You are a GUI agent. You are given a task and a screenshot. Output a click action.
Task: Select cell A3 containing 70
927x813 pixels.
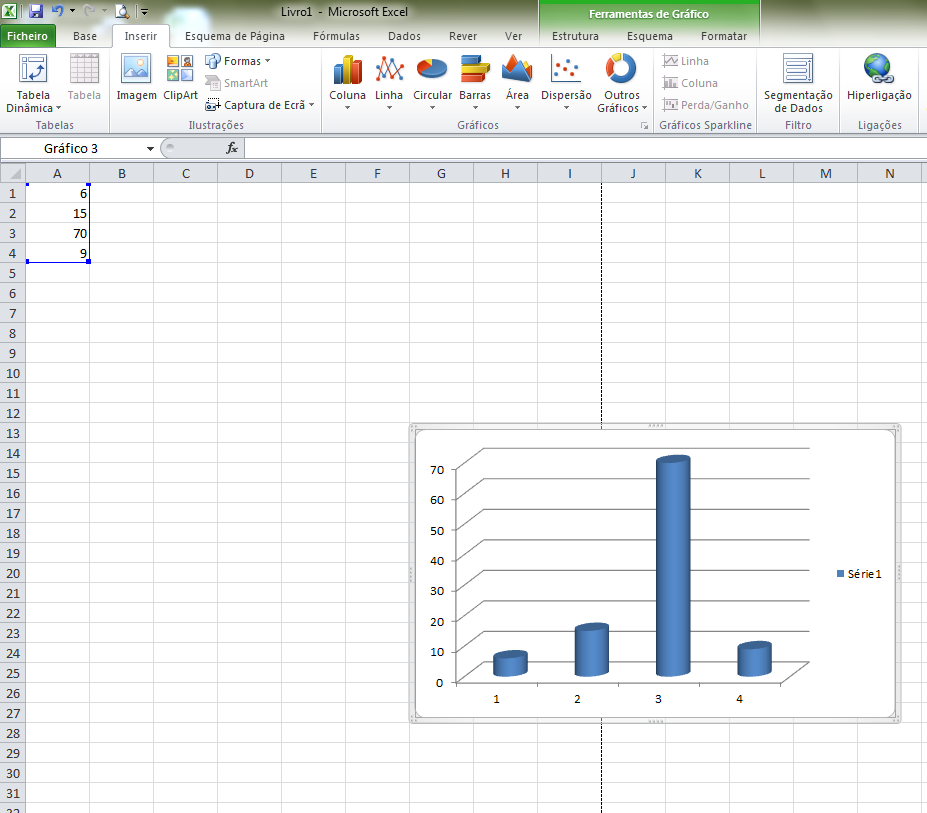(57, 234)
